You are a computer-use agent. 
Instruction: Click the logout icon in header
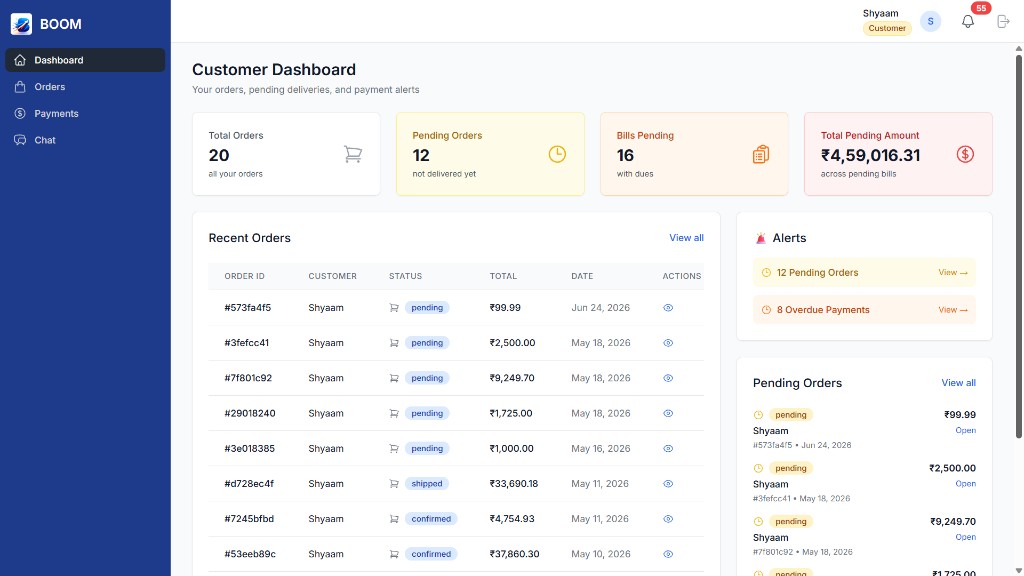click(x=1004, y=22)
